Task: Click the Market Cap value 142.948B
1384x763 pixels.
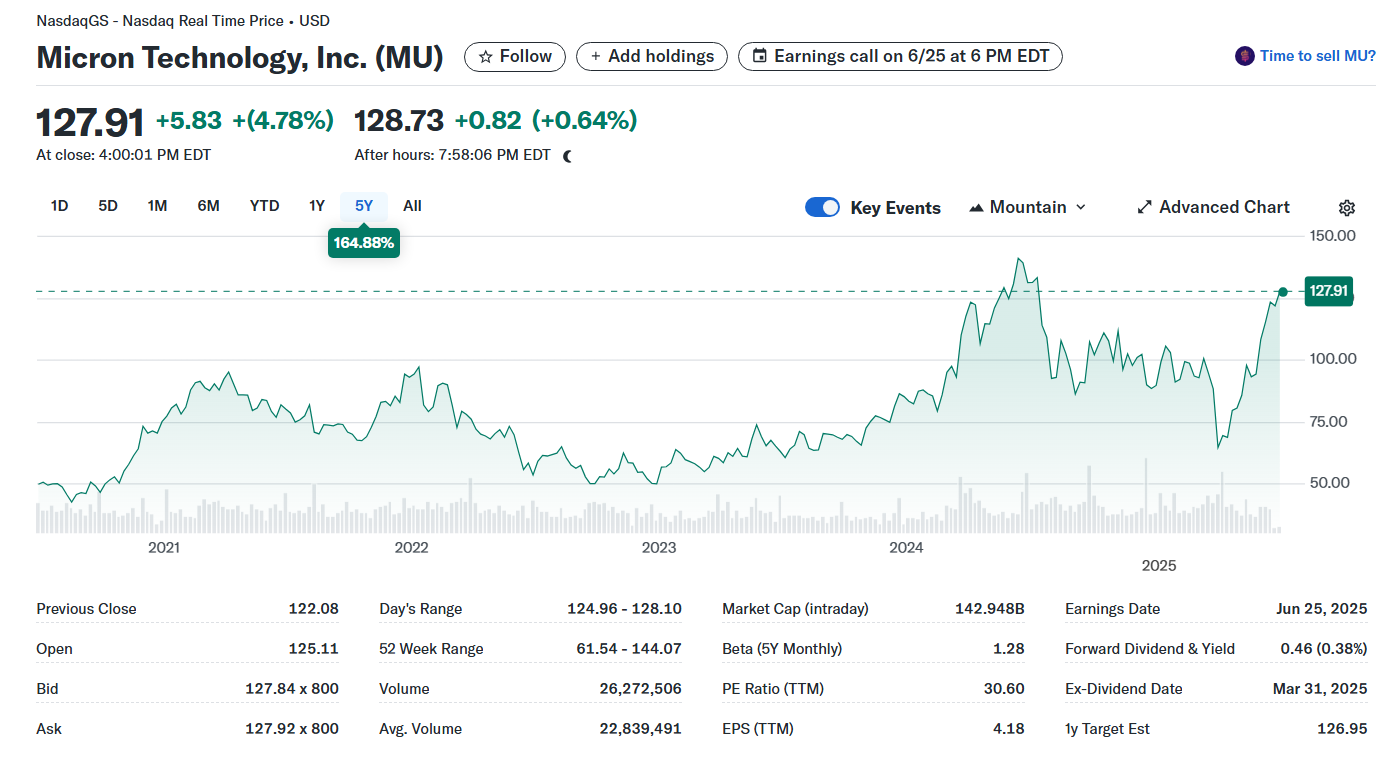Action: click(990, 609)
